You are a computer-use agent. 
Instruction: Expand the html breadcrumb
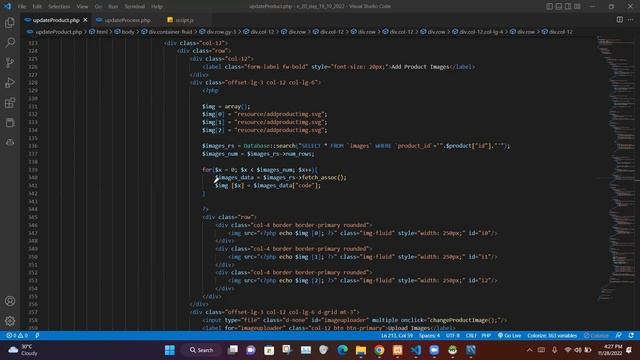tap(99, 32)
